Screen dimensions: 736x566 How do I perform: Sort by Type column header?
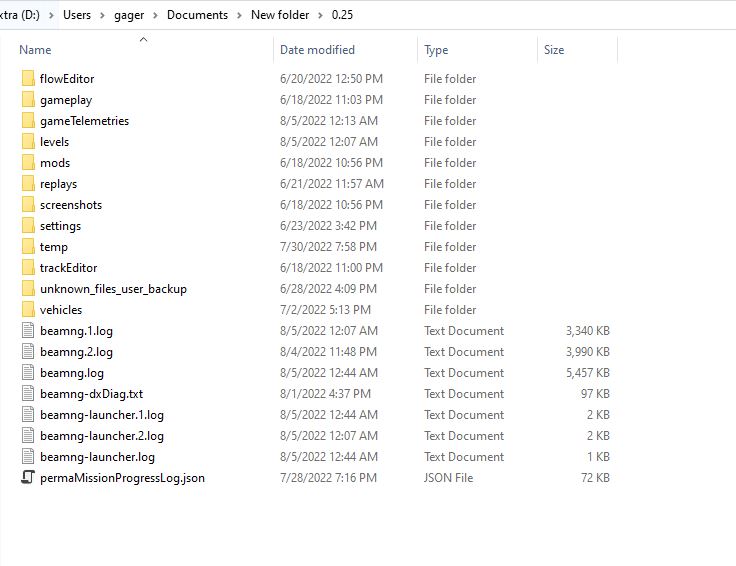point(436,50)
